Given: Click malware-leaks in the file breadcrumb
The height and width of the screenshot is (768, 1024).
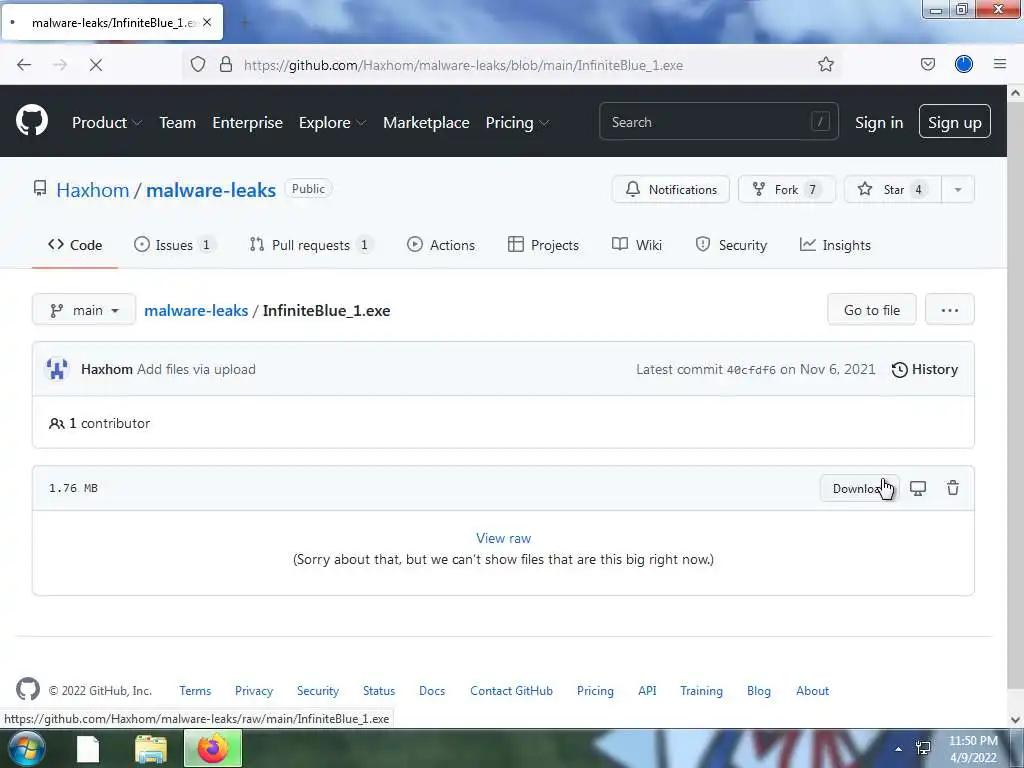Looking at the screenshot, I should (x=196, y=310).
